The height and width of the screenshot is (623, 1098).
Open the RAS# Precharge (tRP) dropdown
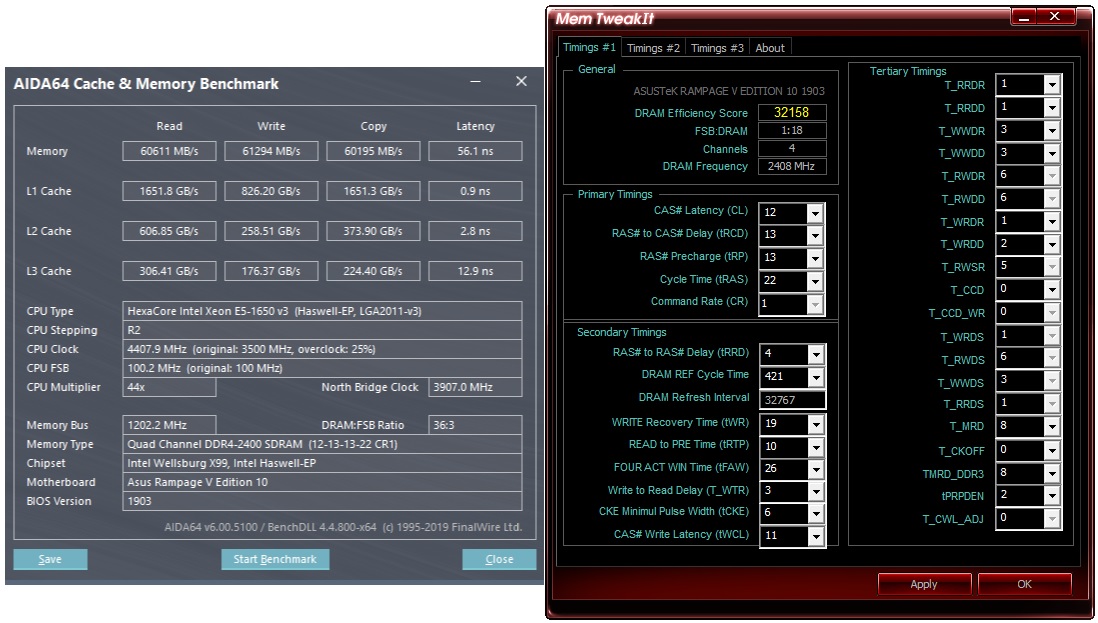(814, 258)
